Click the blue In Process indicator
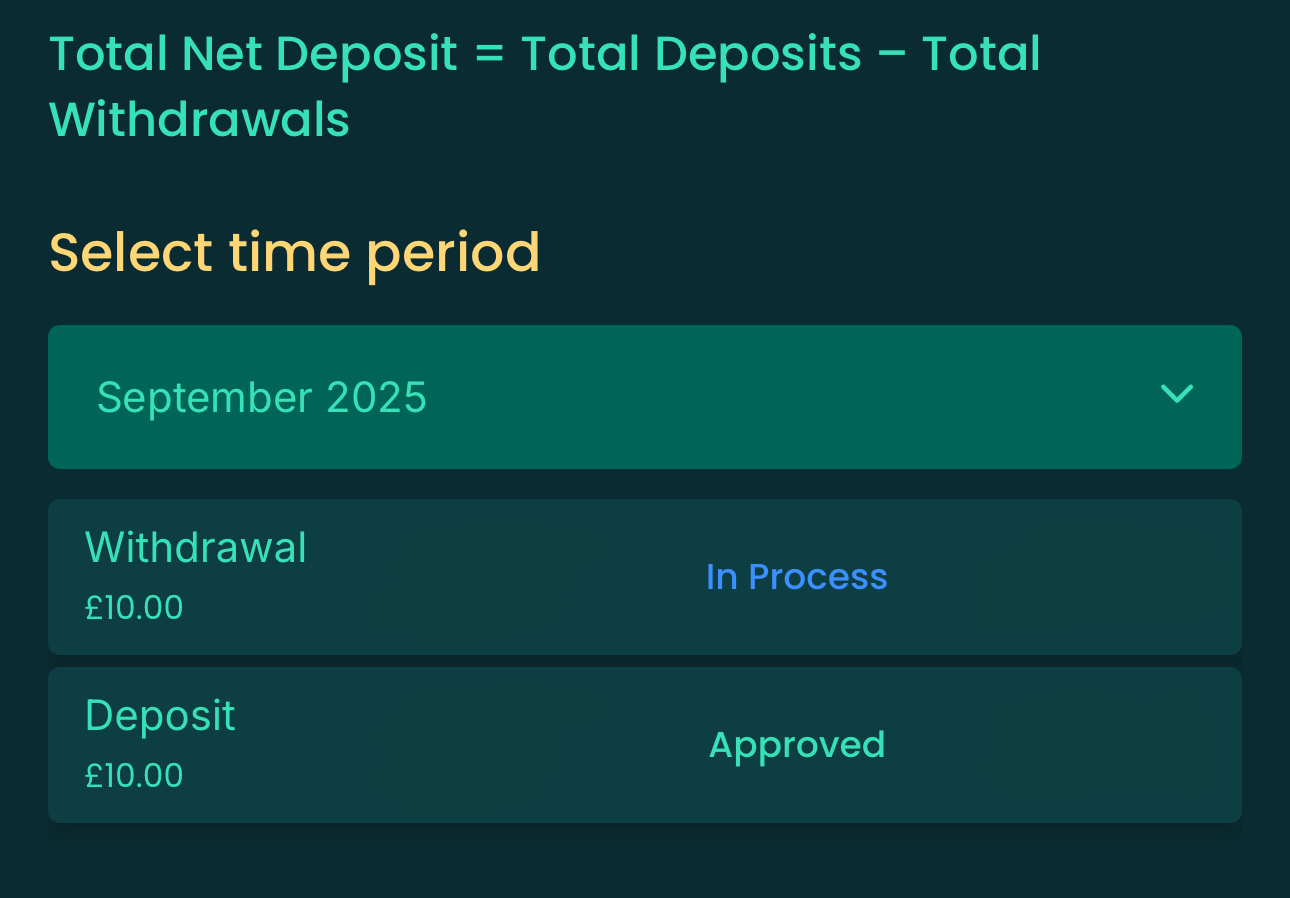Screen dimensions: 1290x898 pyautogui.click(x=796, y=577)
